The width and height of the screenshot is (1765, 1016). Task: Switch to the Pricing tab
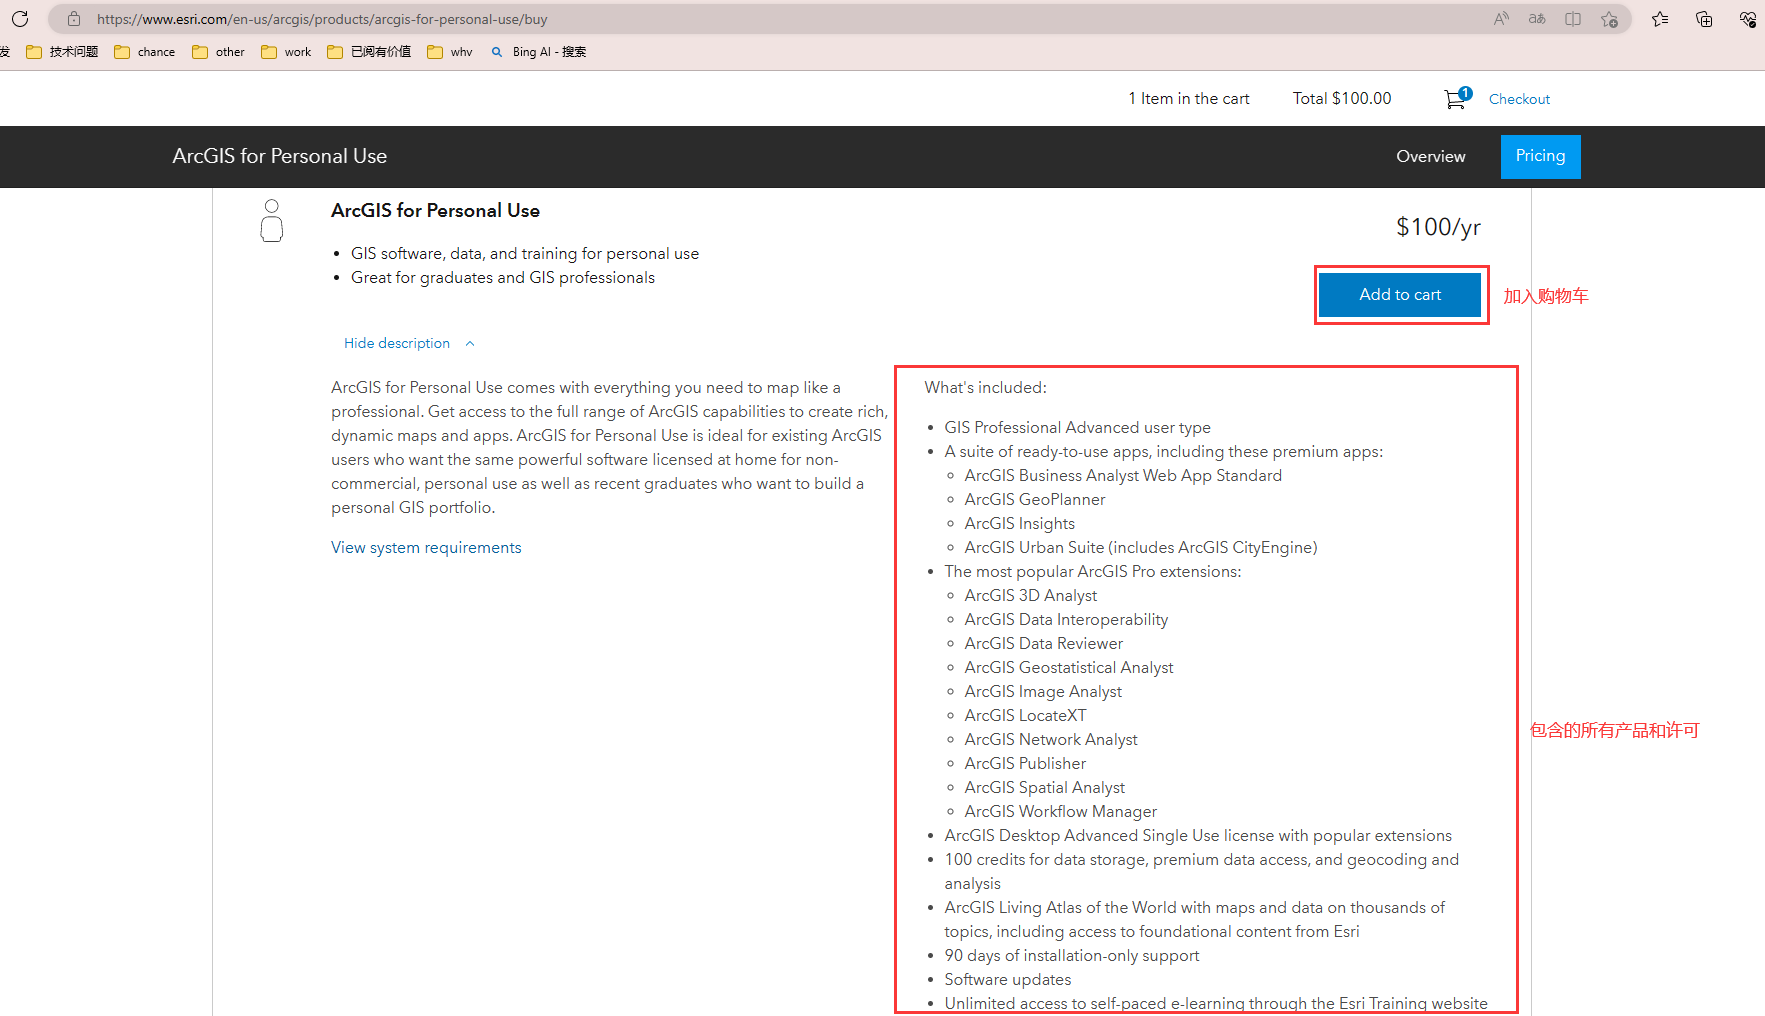[1540, 156]
